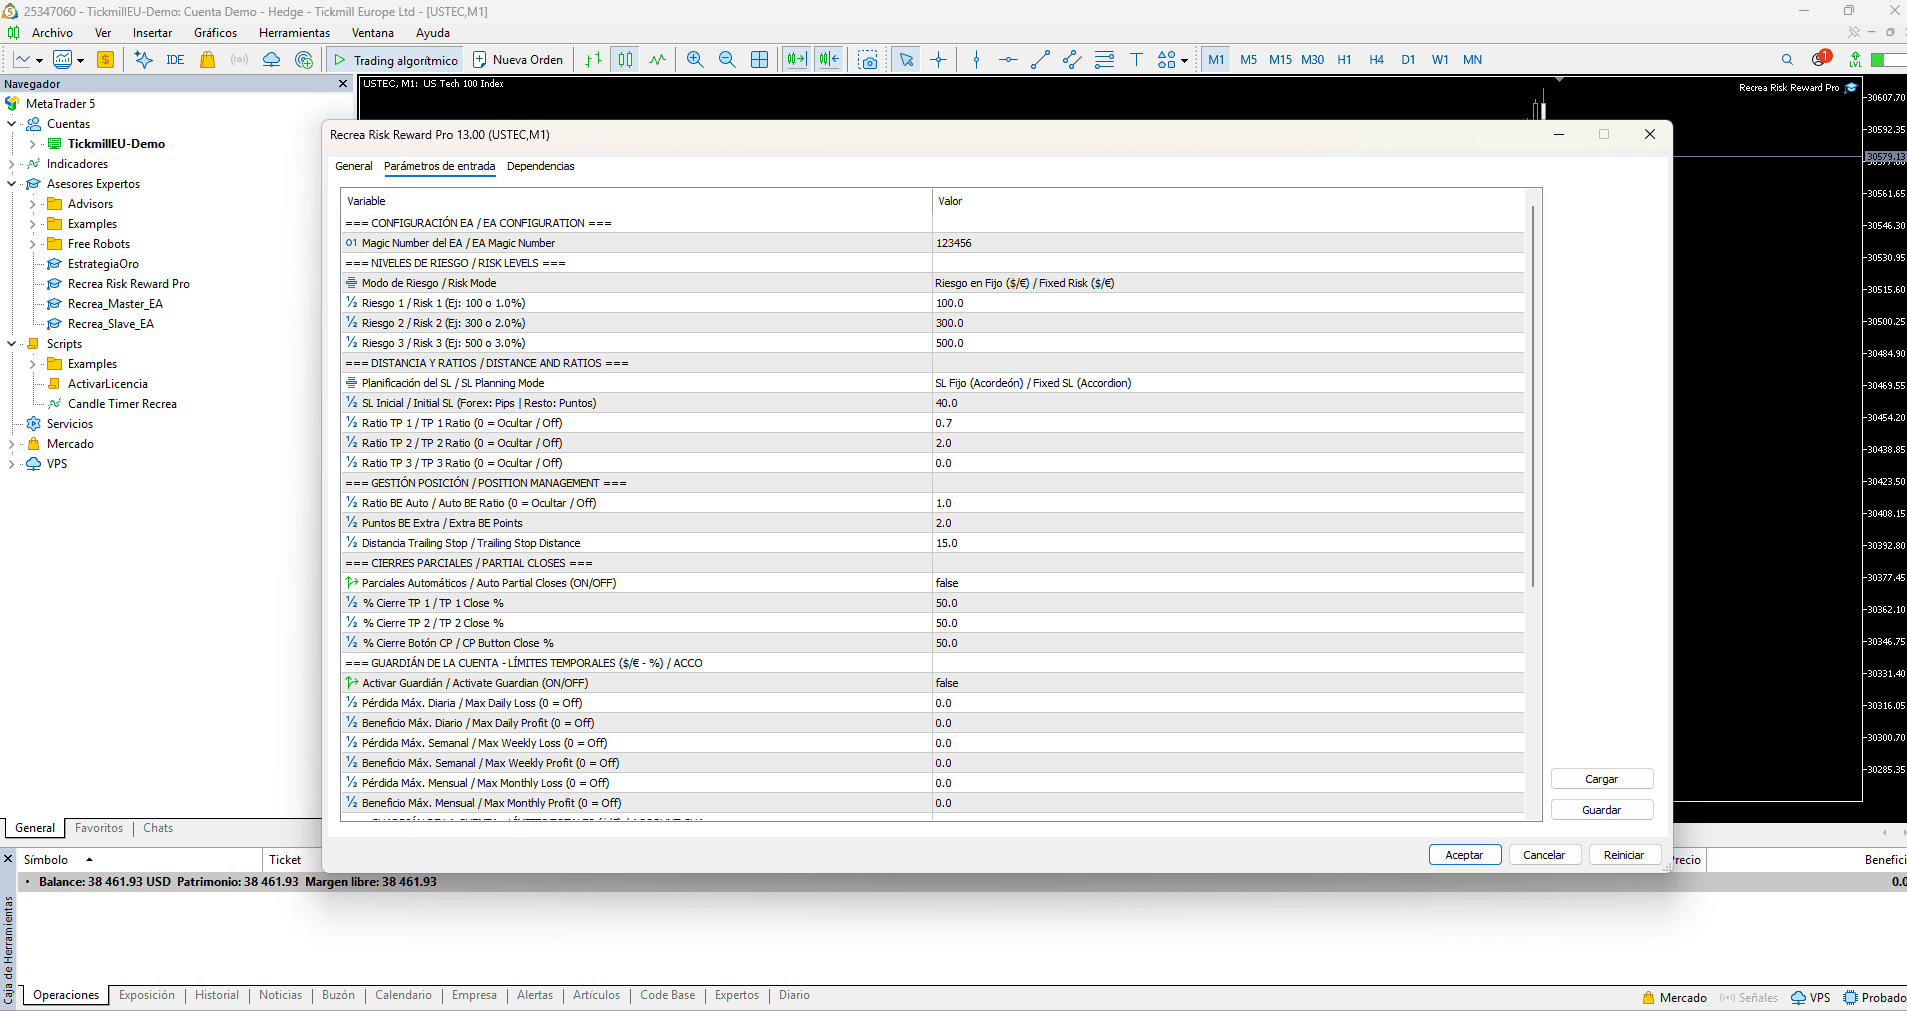
Task: Open Planificación del SL value dropdown
Action: coord(1228,383)
